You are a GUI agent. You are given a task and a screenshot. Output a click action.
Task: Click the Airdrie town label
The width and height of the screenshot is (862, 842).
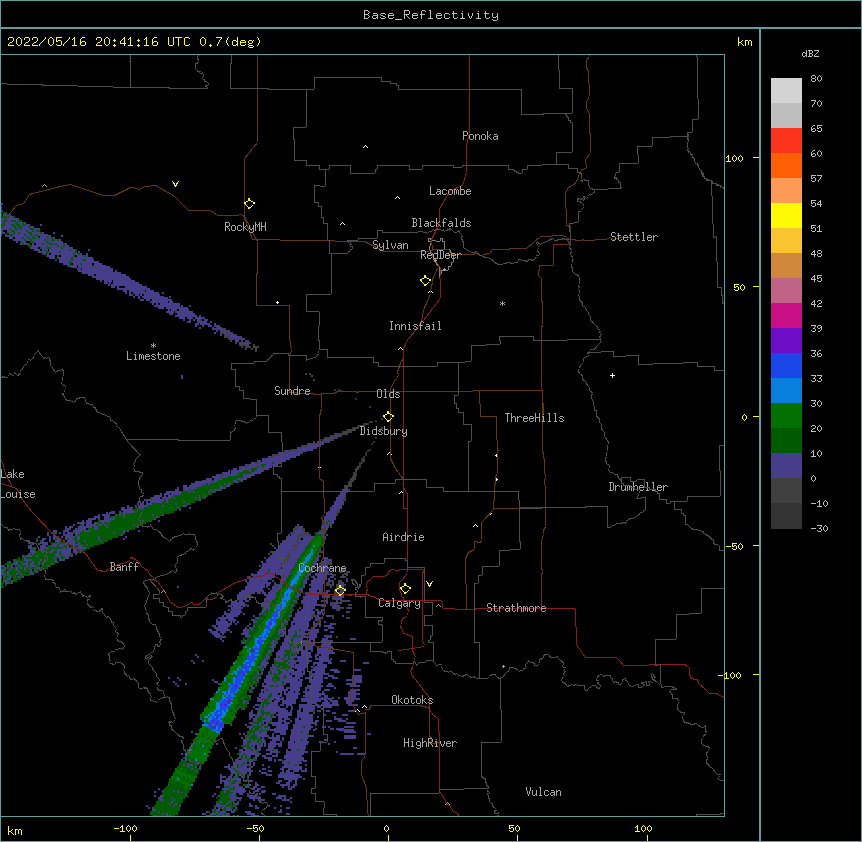(403, 537)
